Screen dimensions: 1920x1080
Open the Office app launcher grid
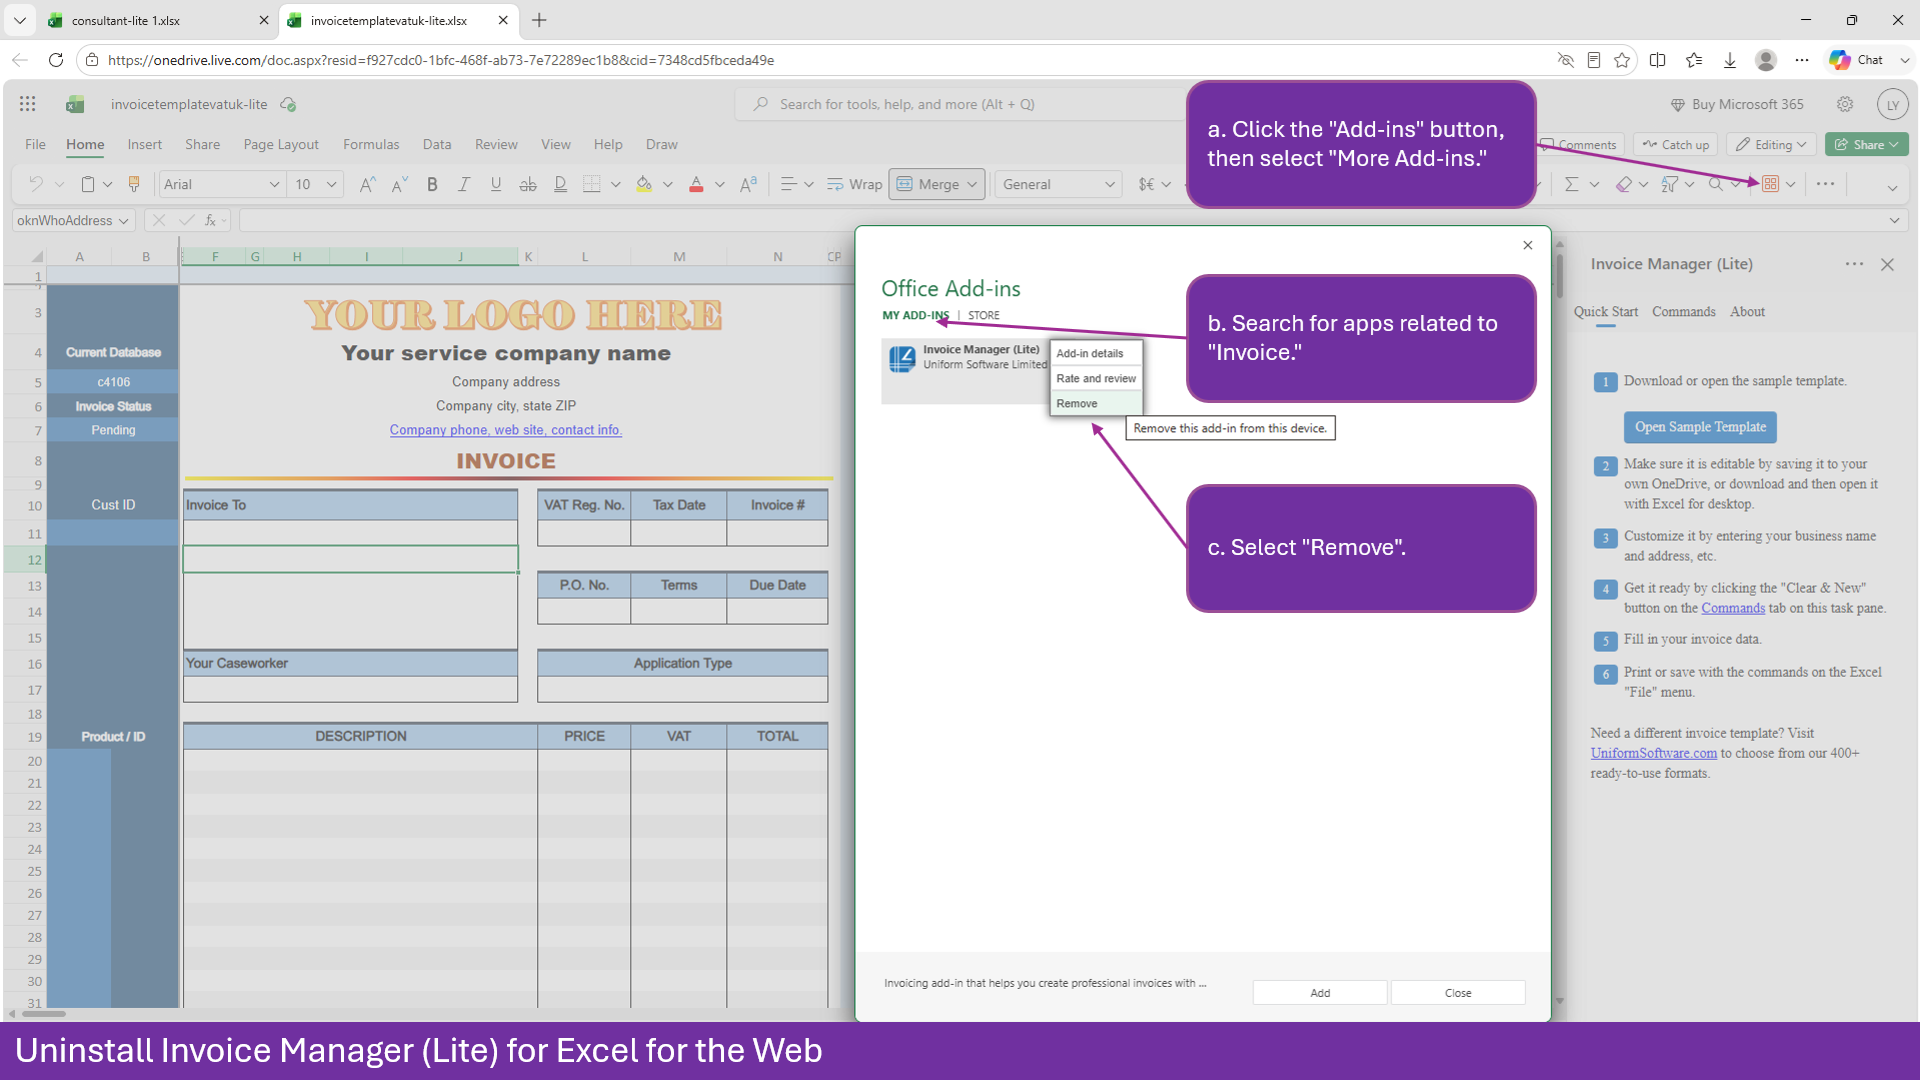(28, 104)
